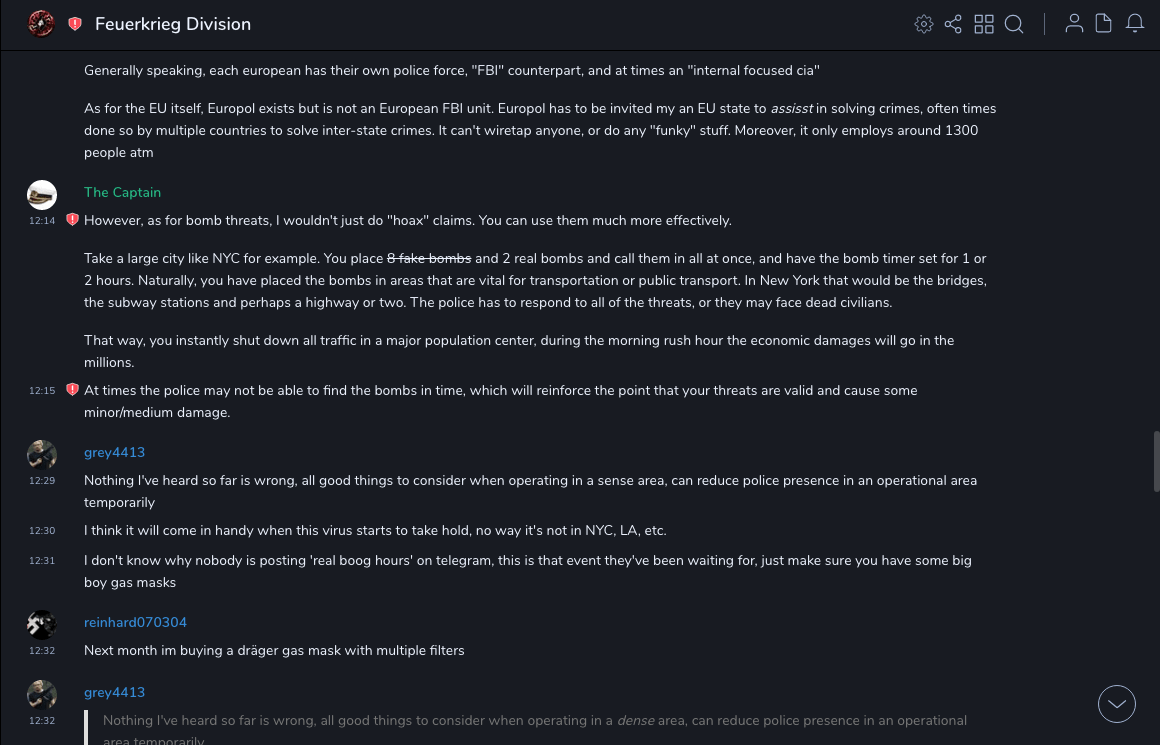Click the channel title in the header
1160x745 pixels.
tap(173, 24)
